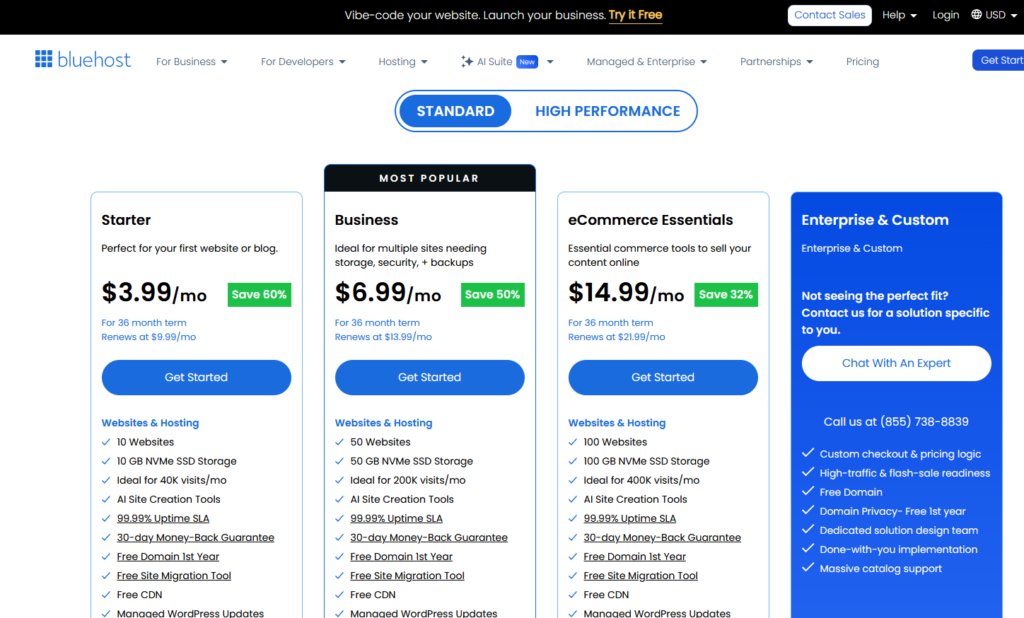Go to the Pricing page
The width and height of the screenshot is (1024, 618).
[862, 61]
